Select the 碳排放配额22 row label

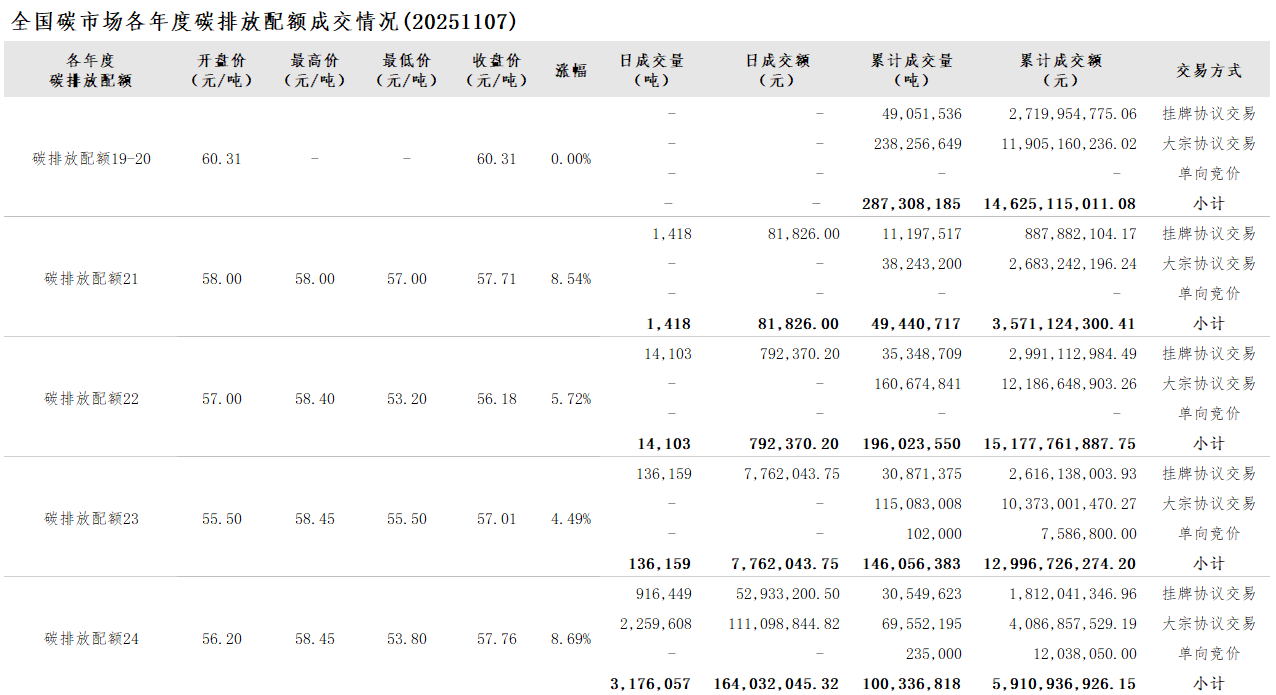(92, 399)
